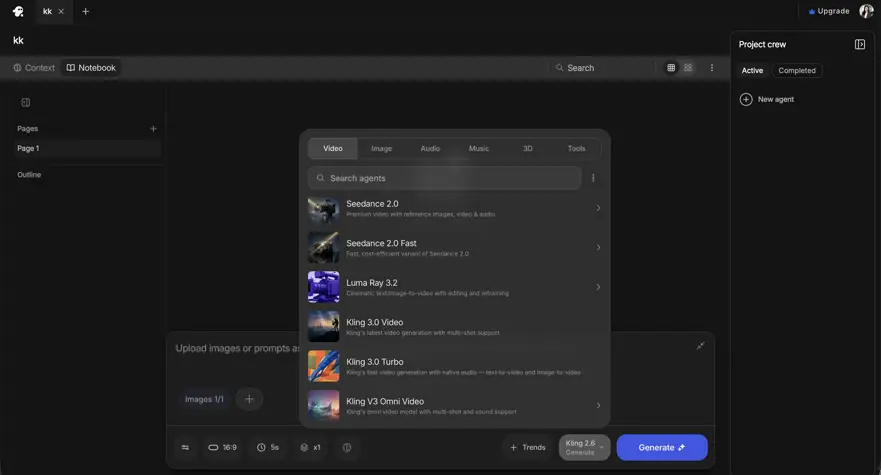
Task: Select the tile grid view icon
Action: (x=688, y=67)
